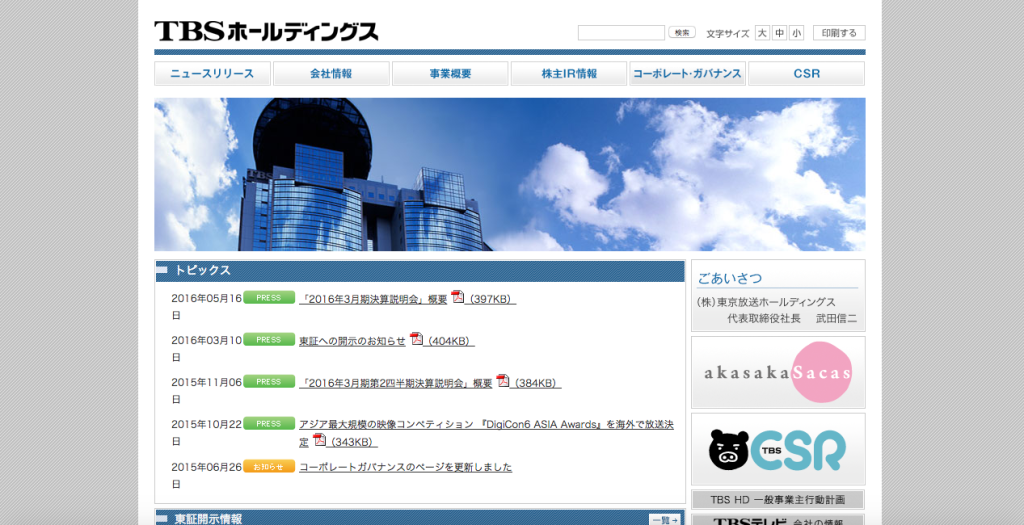Click the 印刷する print button

tap(839, 33)
